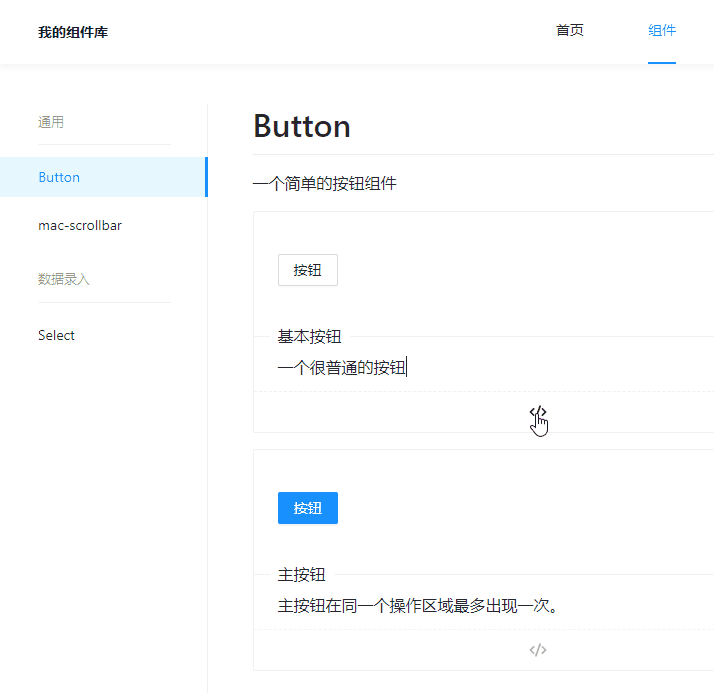Click the 一个很普通的按钮 description text
This screenshot has width=714, height=693.
click(x=342, y=367)
